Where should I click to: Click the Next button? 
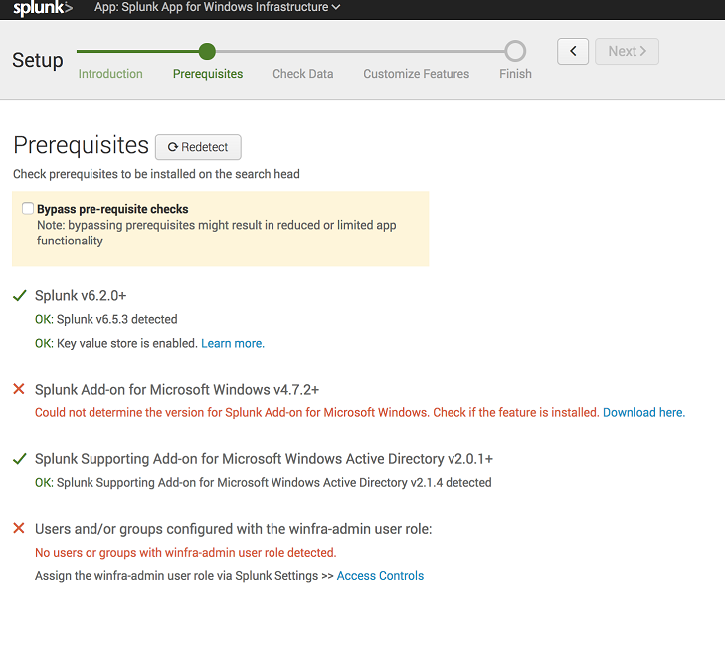click(x=627, y=51)
